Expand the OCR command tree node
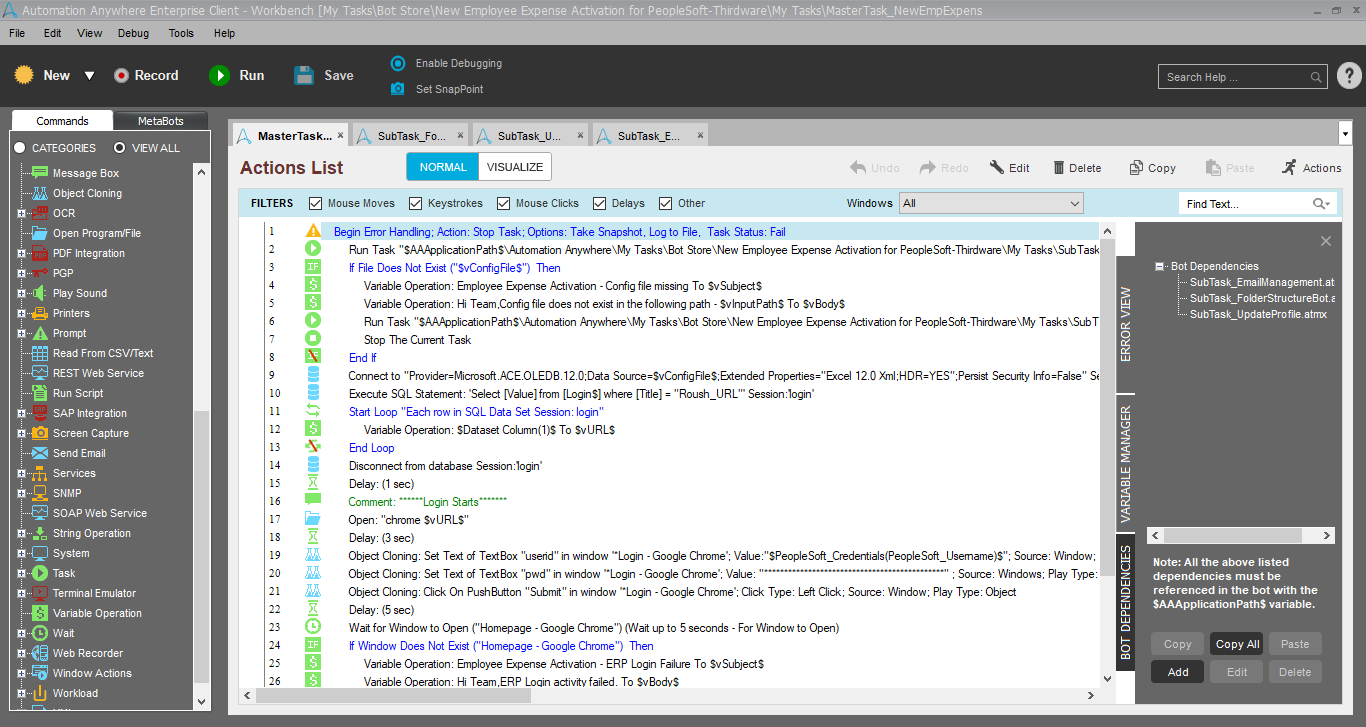 click(21, 213)
